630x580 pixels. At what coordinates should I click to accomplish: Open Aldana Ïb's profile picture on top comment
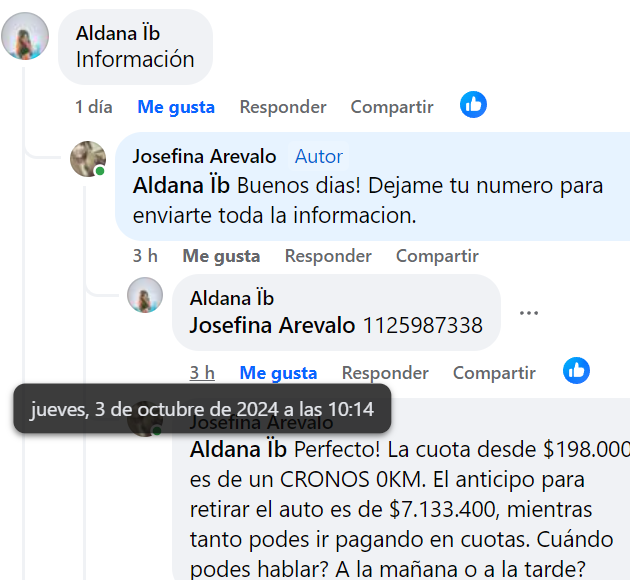point(25,36)
